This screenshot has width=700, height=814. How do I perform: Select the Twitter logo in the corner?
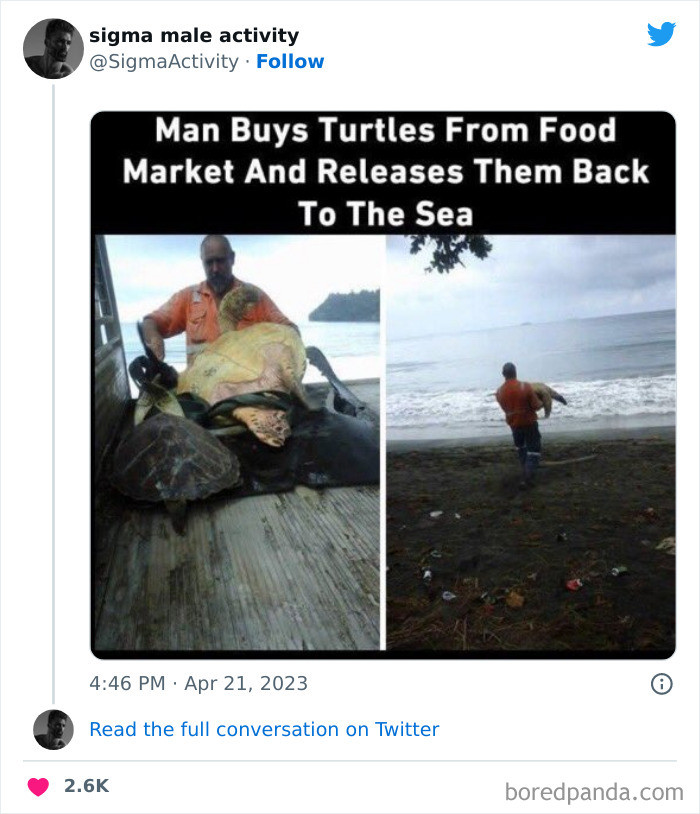tap(662, 32)
